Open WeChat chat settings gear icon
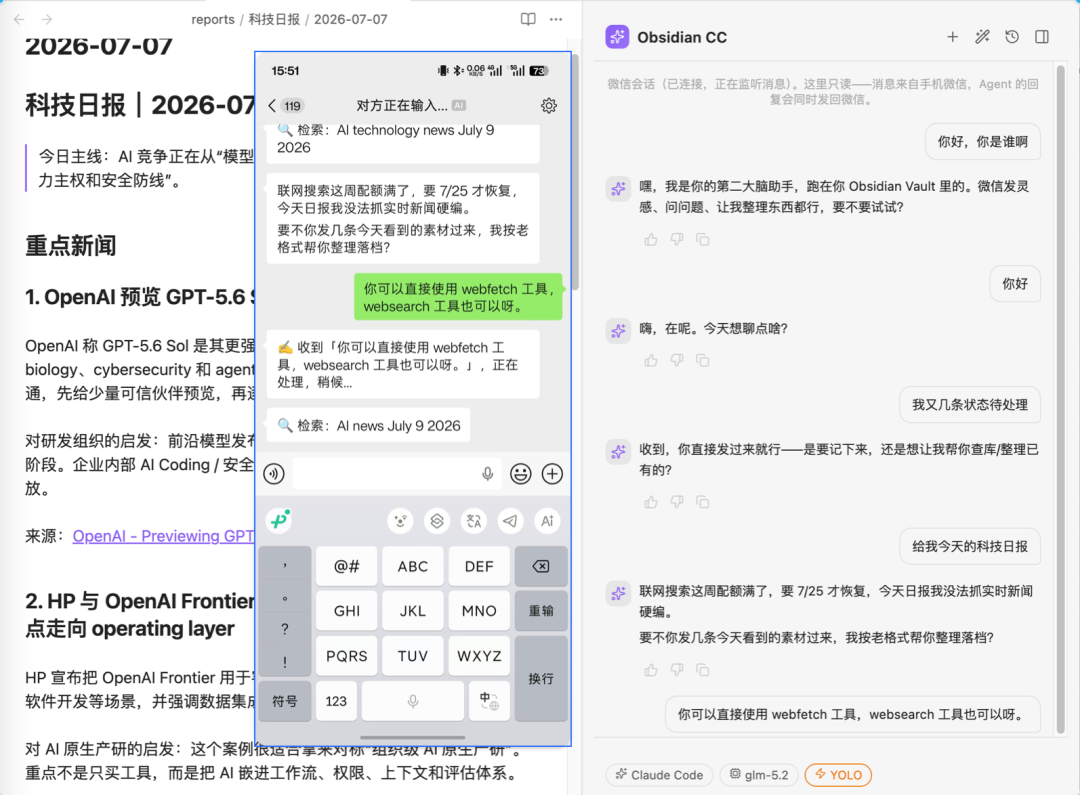This screenshot has width=1080, height=795. click(549, 105)
